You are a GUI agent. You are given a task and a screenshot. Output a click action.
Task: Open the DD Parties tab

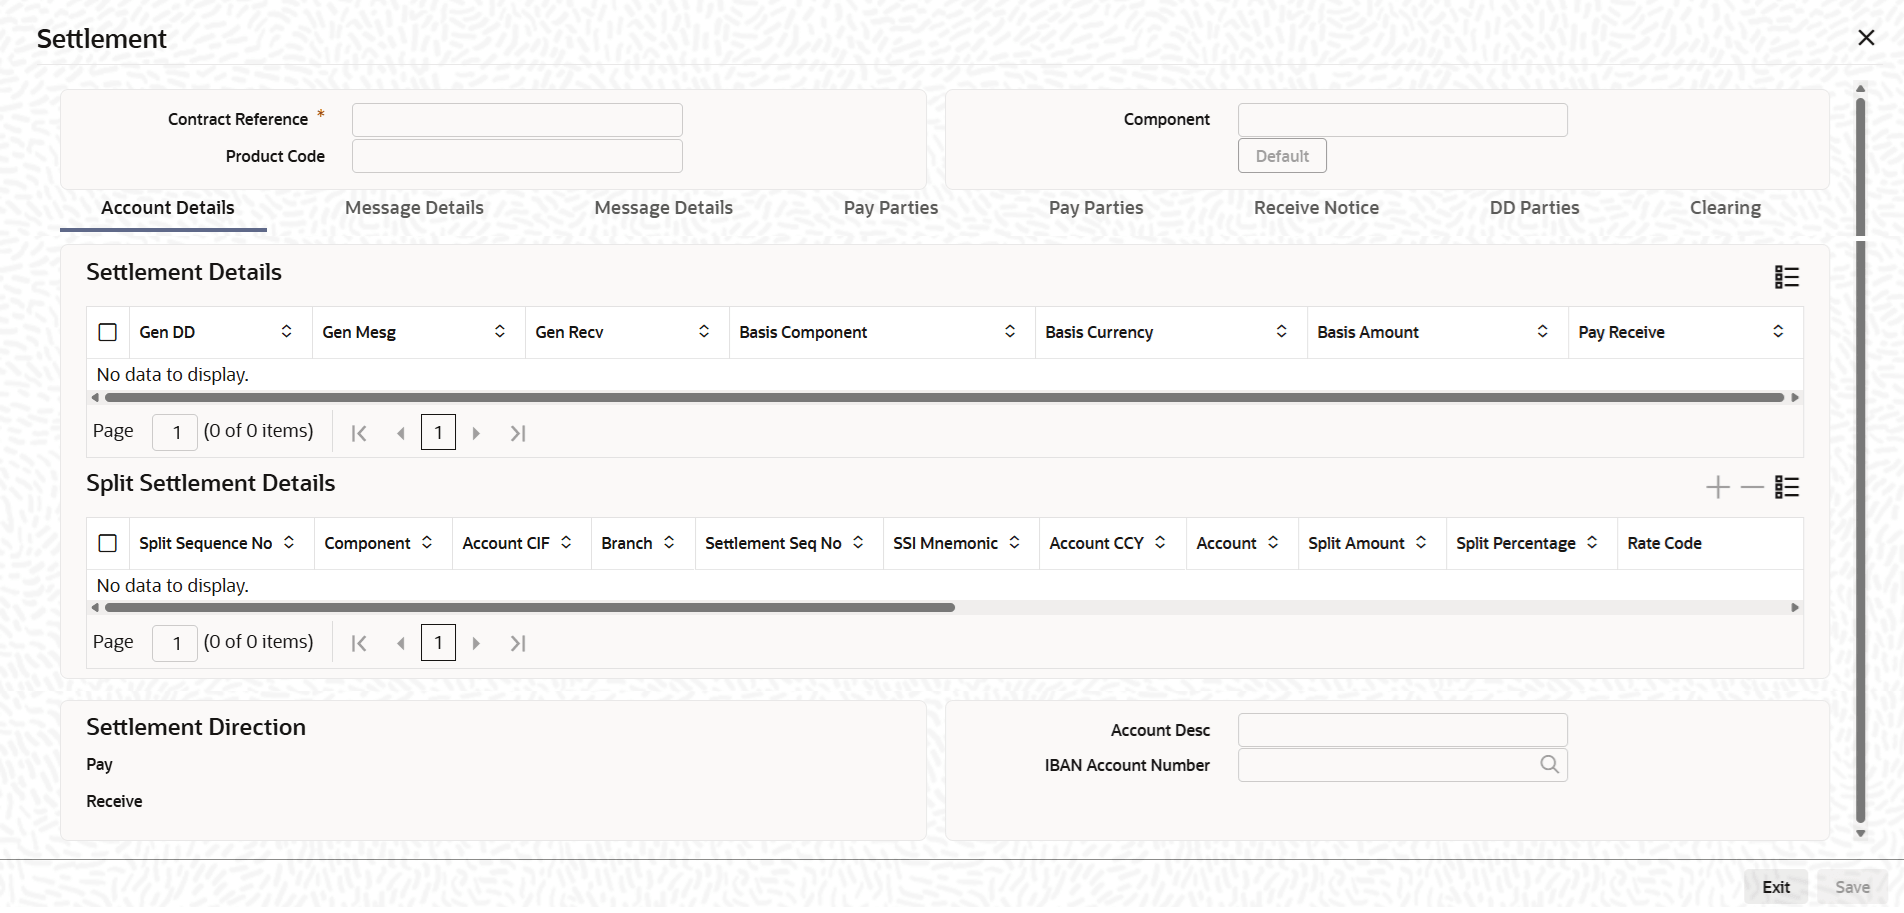click(x=1535, y=208)
